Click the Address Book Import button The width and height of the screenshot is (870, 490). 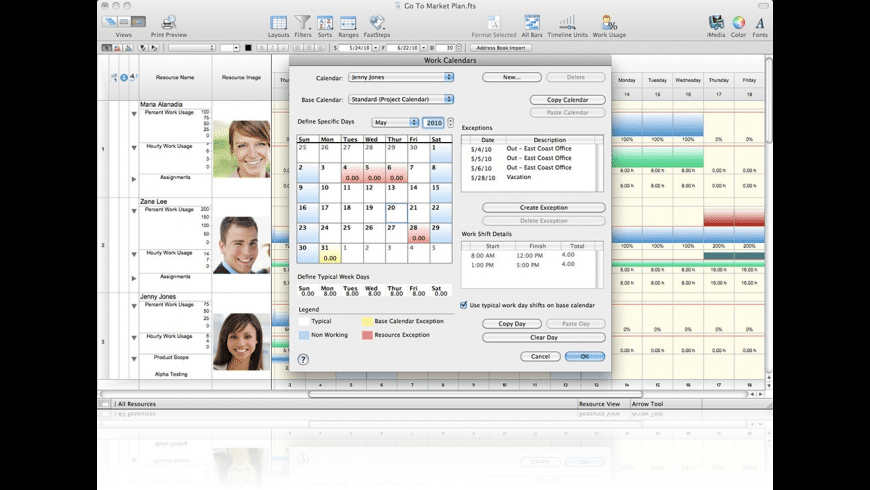(x=500, y=48)
